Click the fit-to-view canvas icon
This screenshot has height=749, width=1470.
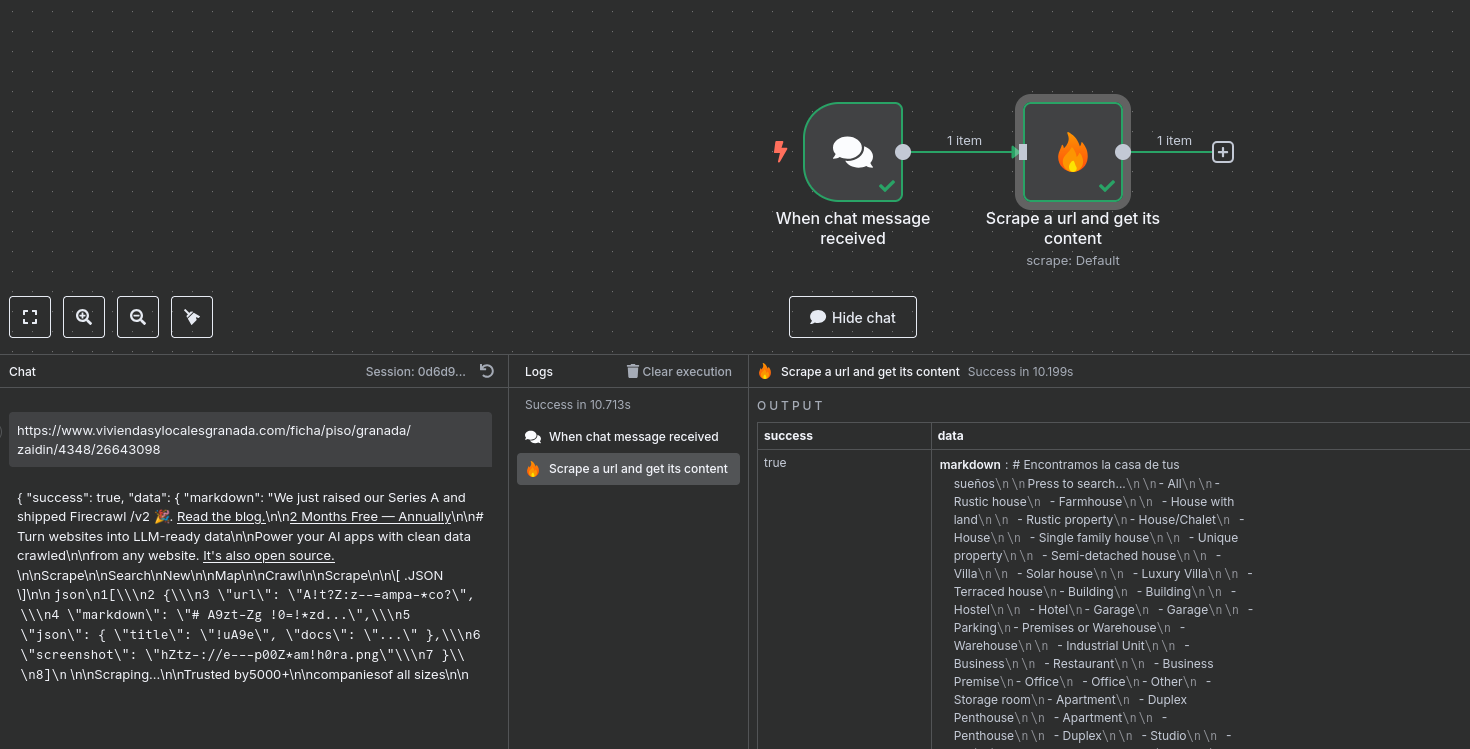click(30, 317)
